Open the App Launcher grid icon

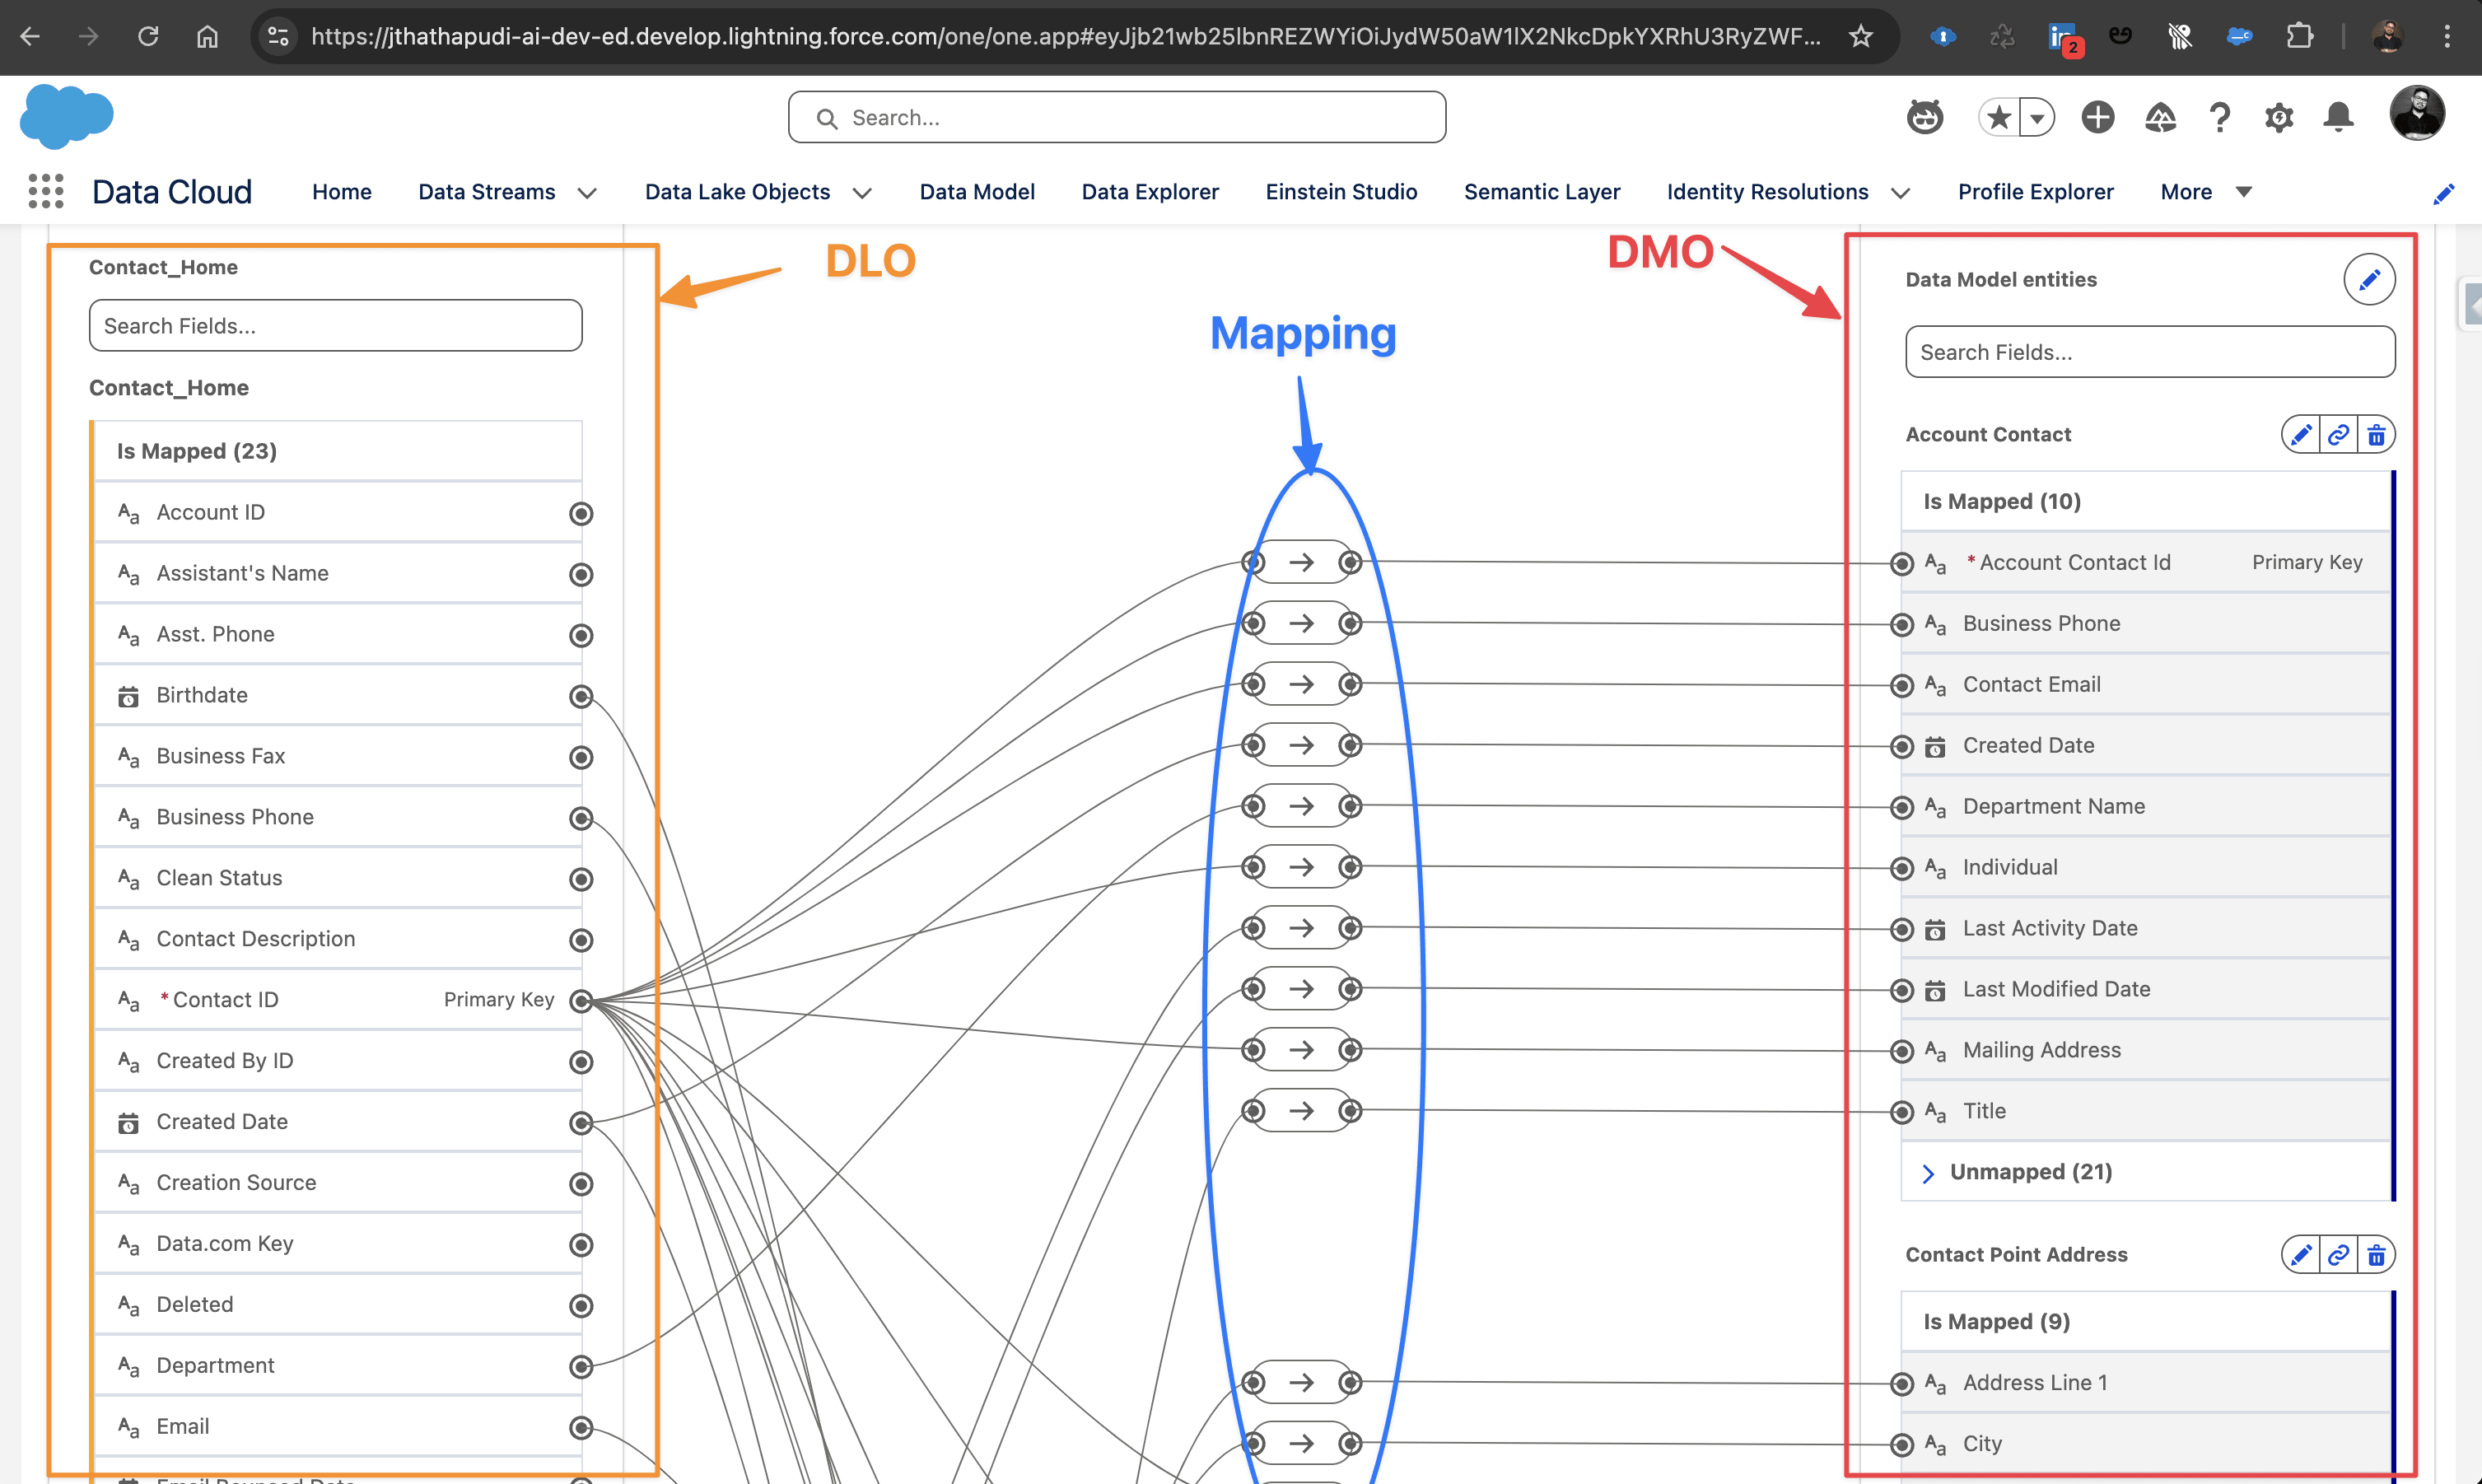(46, 191)
